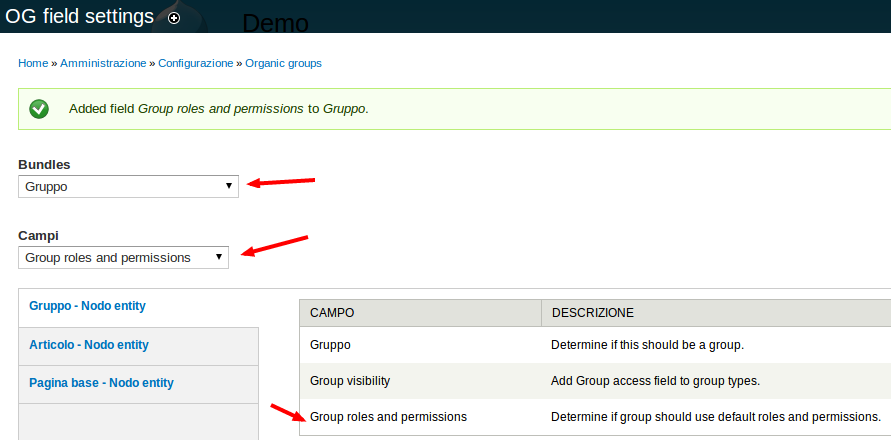Open the Campi dropdown list
The image size is (891, 440).
tap(123, 257)
